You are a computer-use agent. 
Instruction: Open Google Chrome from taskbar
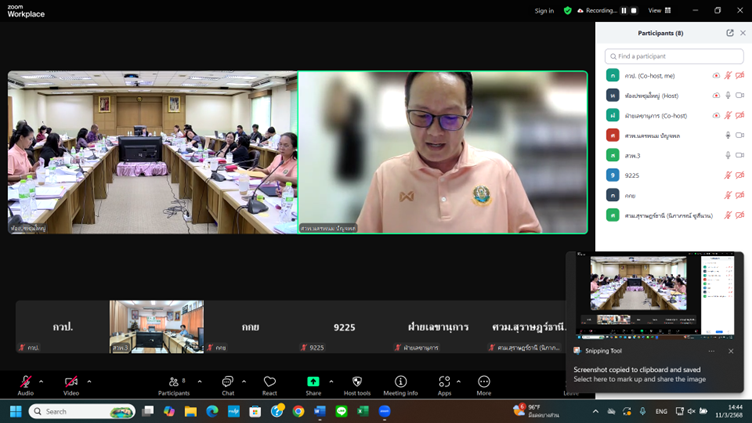click(x=298, y=411)
